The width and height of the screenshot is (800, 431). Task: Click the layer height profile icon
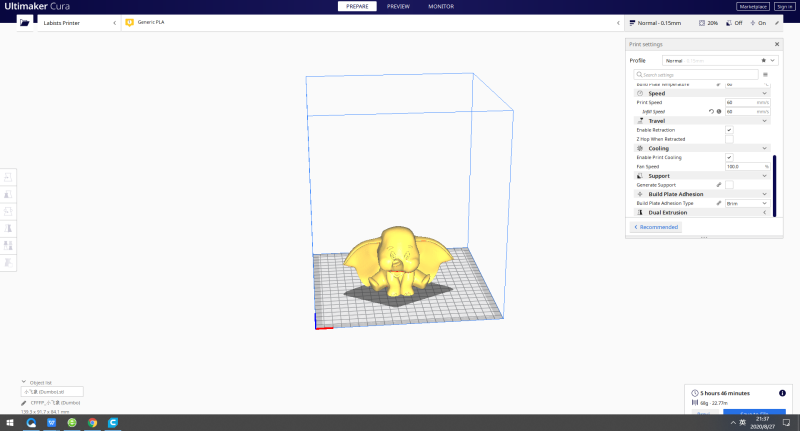(x=633, y=23)
